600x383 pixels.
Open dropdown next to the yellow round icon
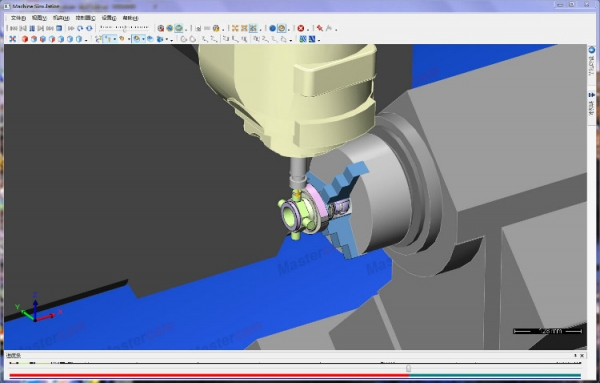tap(223, 29)
